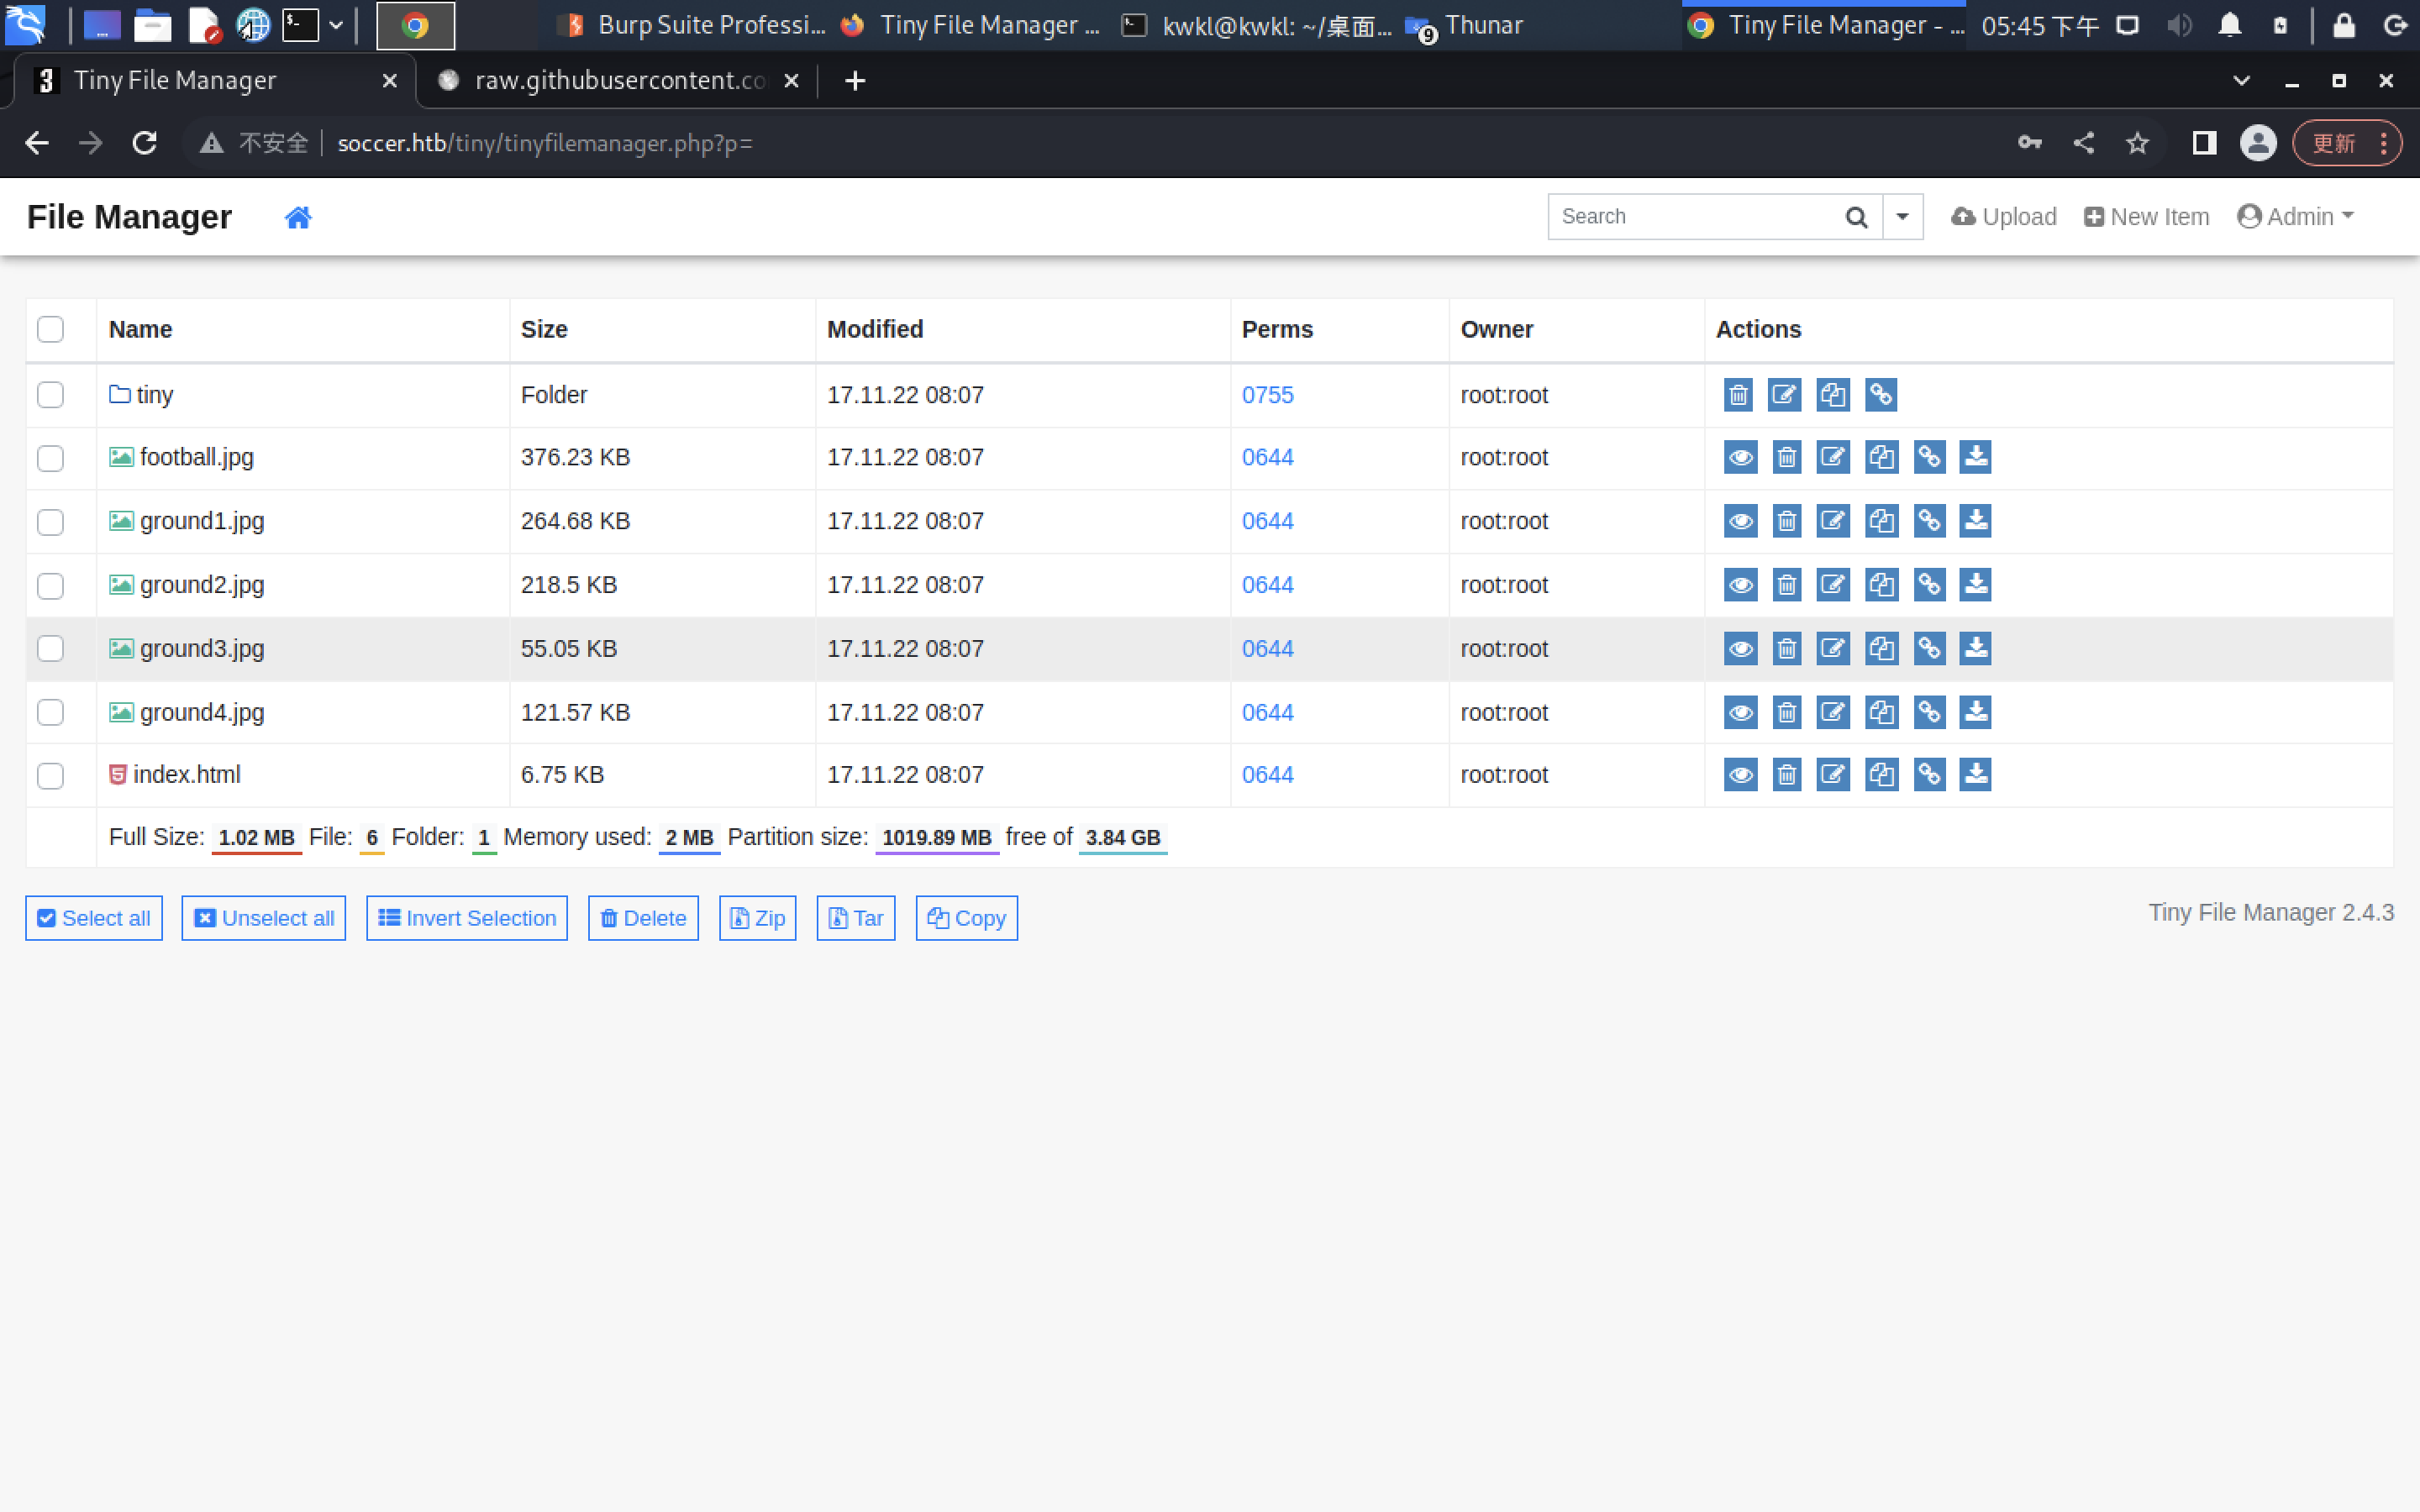This screenshot has width=2420, height=1512.
Task: Preview ground1.jpg with the eye icon
Action: (1740, 521)
